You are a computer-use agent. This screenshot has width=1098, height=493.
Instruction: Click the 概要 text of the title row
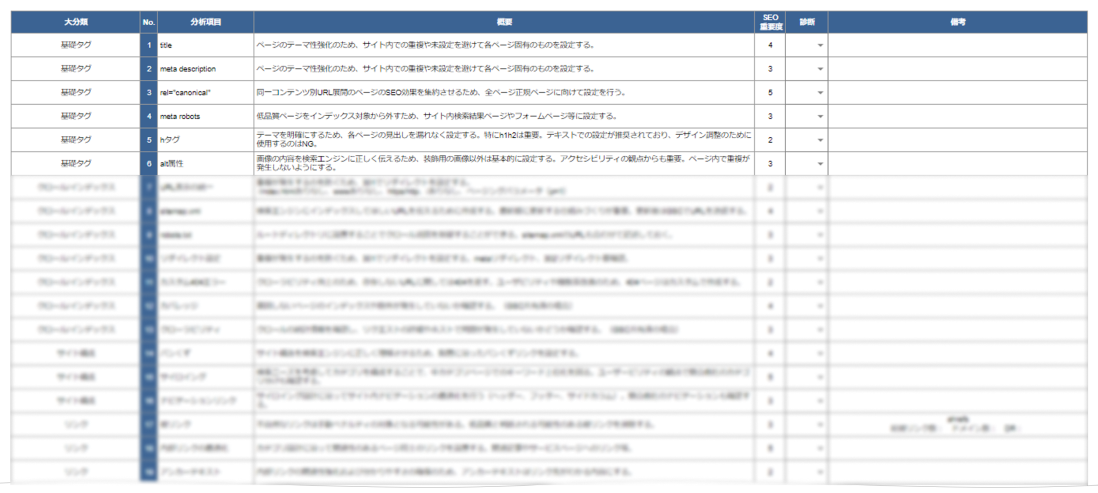425,46
